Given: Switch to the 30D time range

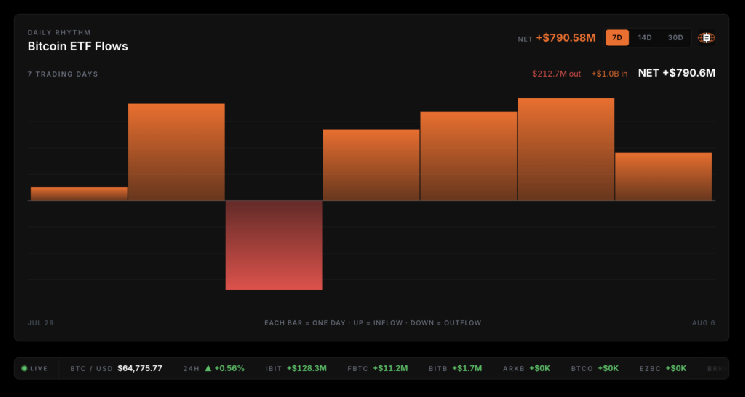Looking at the screenshot, I should tap(675, 38).
